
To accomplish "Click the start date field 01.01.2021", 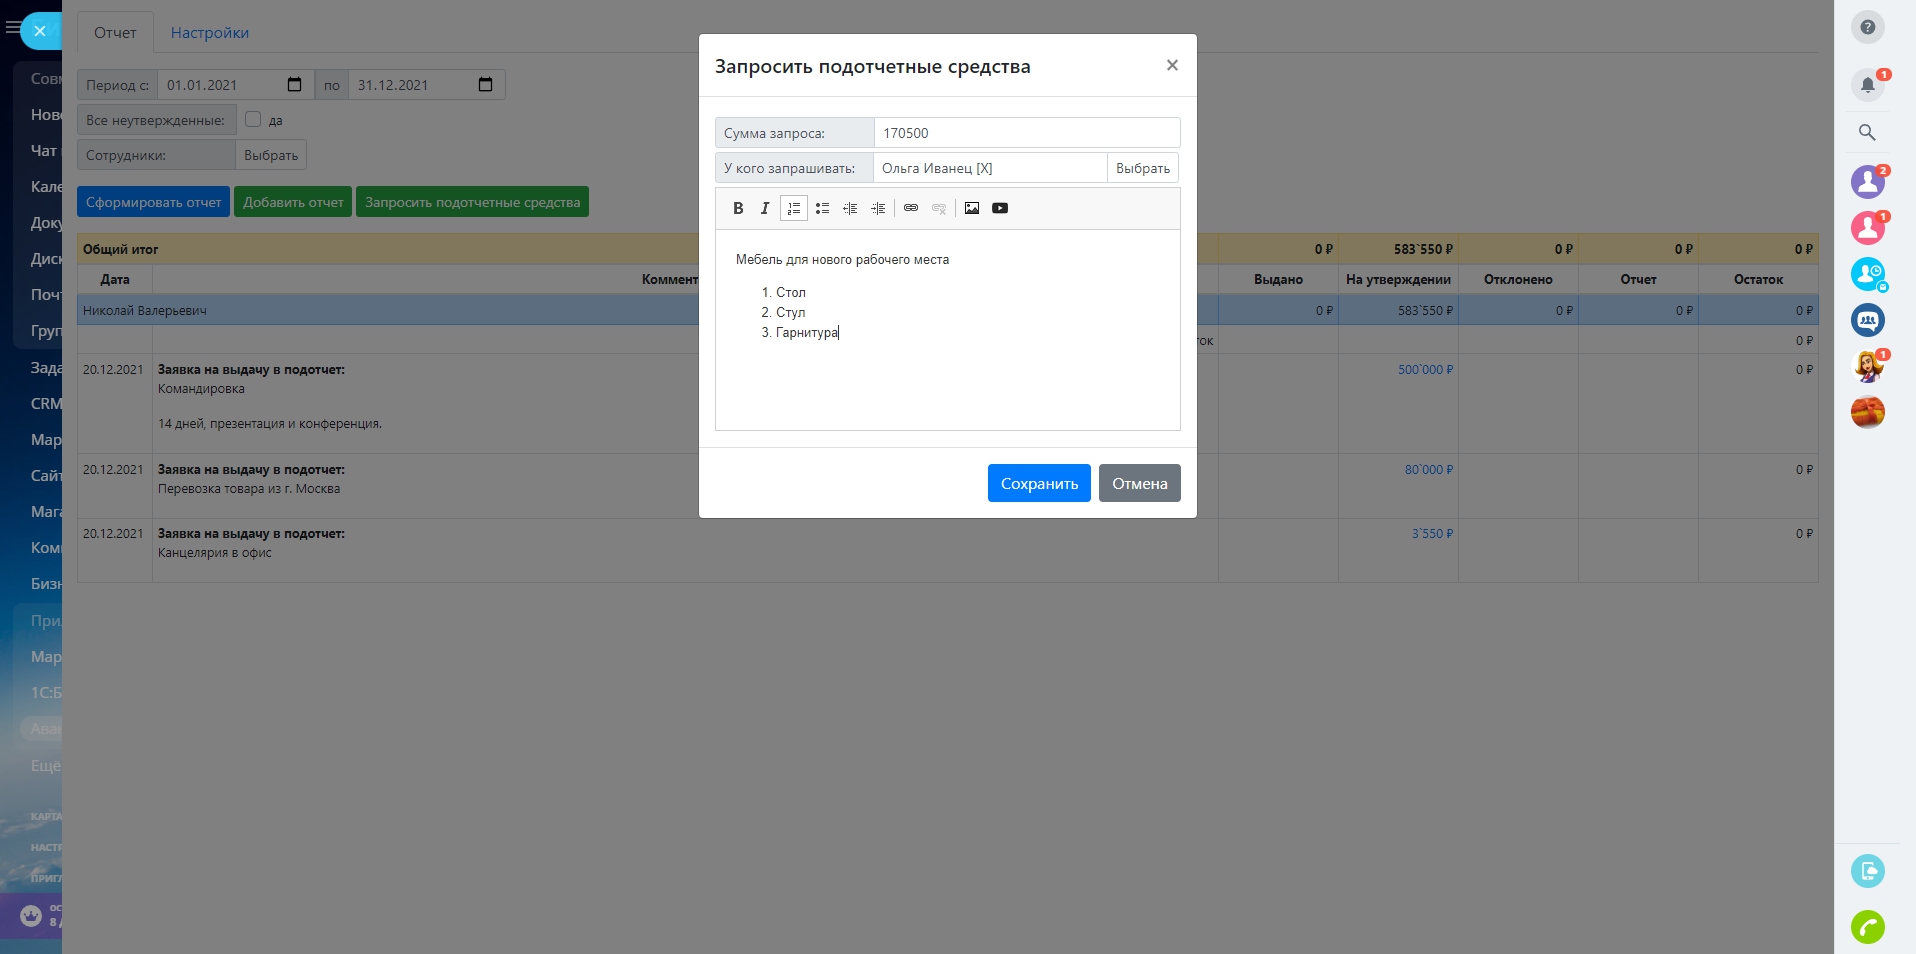I will [x=235, y=85].
